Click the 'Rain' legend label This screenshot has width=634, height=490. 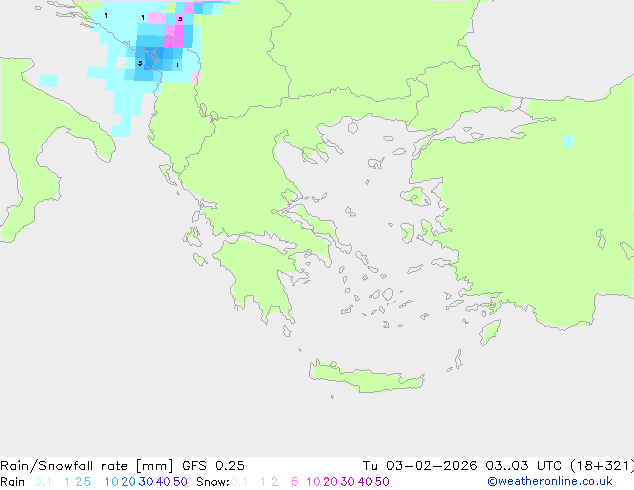(13, 482)
